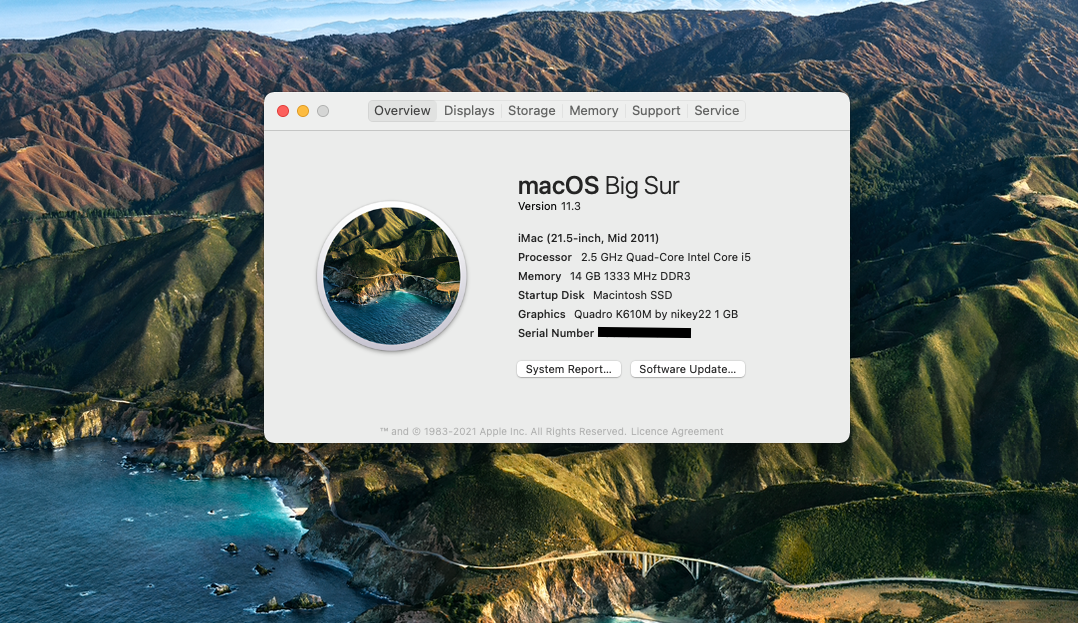Click the System Report… button
Image resolution: width=1078 pixels, height=623 pixels.
tap(569, 369)
